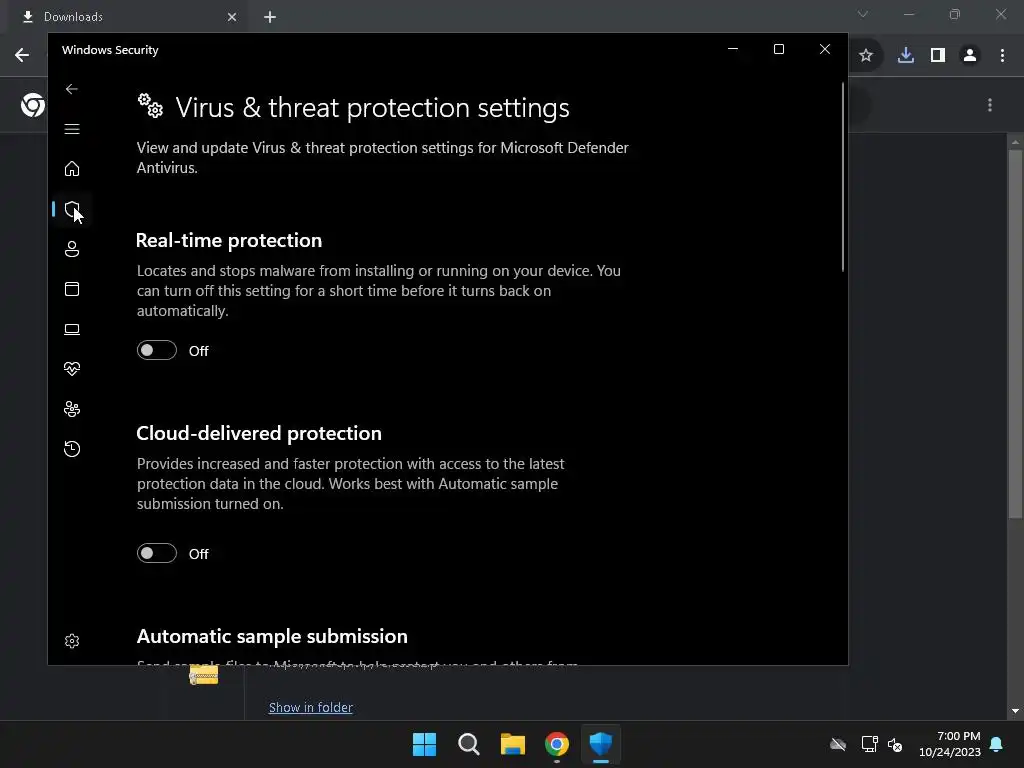Click Windows Security taskbar shield icon

[601, 744]
